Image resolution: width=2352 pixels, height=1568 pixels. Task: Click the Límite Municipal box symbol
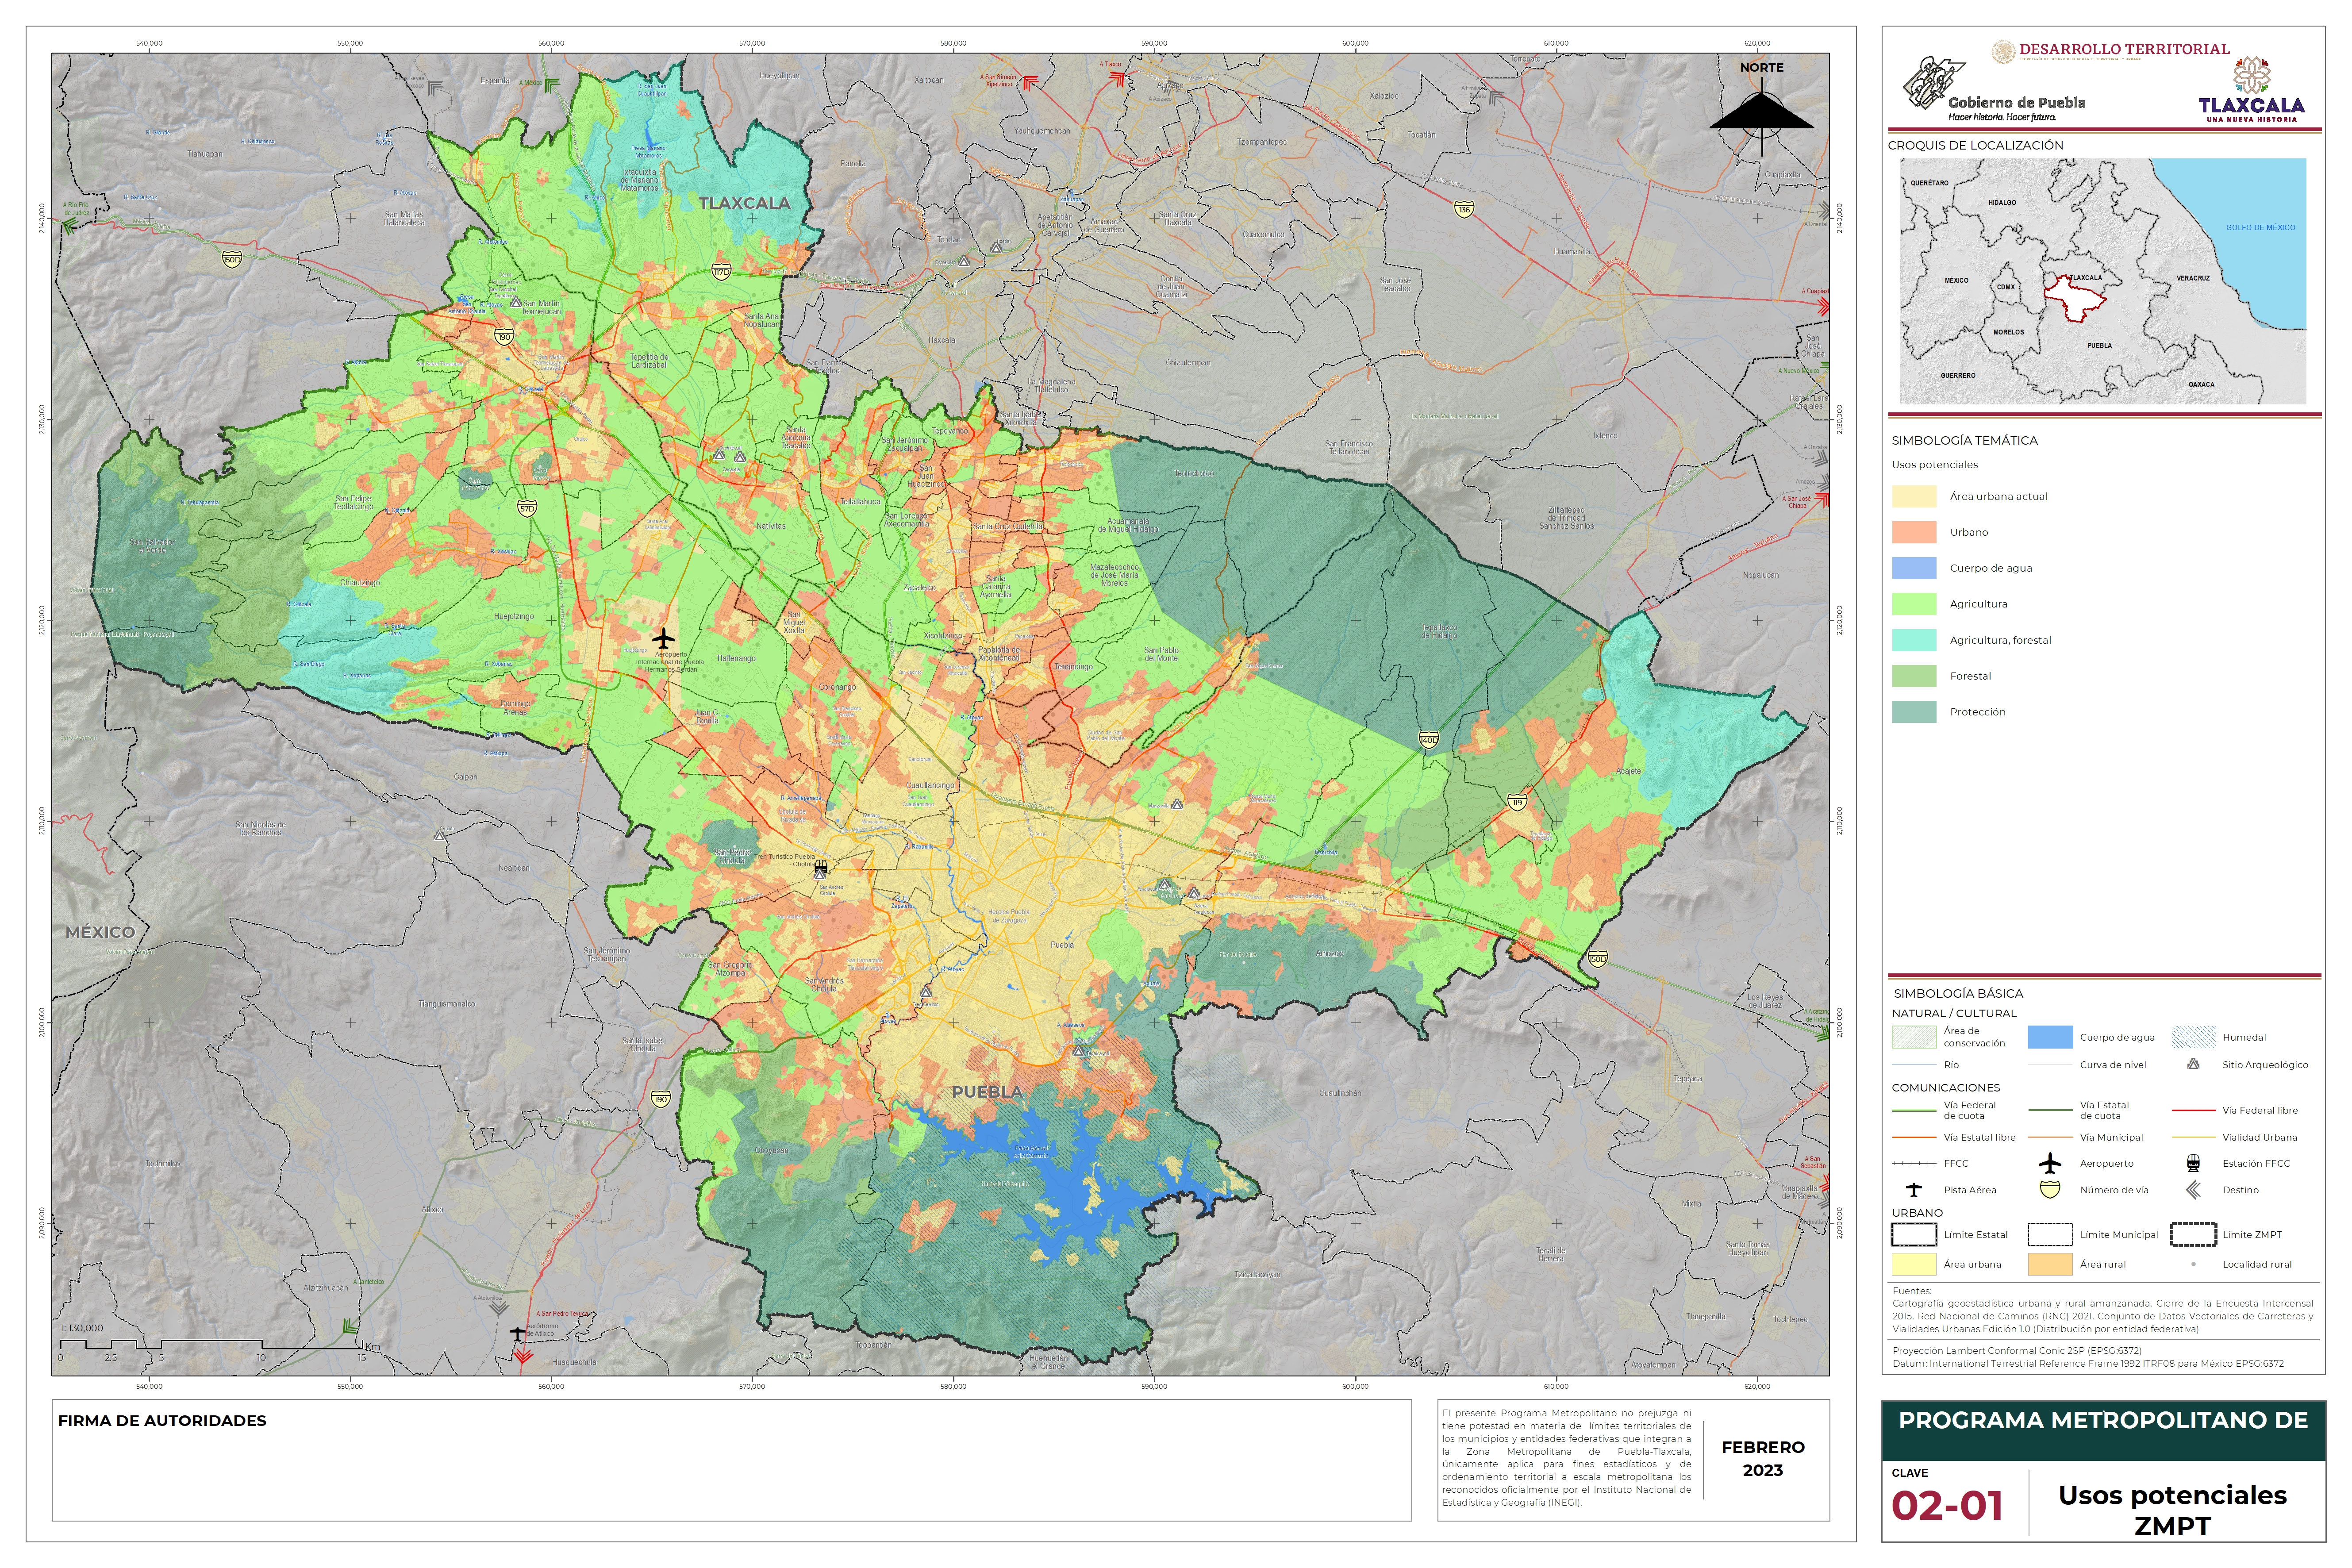(2050, 1234)
